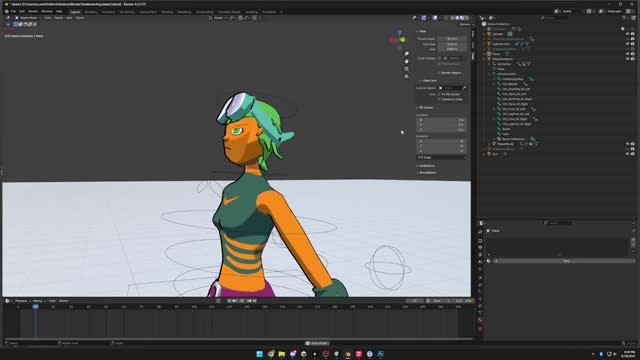Click the eyedropper next to Lock to Object

464,88
